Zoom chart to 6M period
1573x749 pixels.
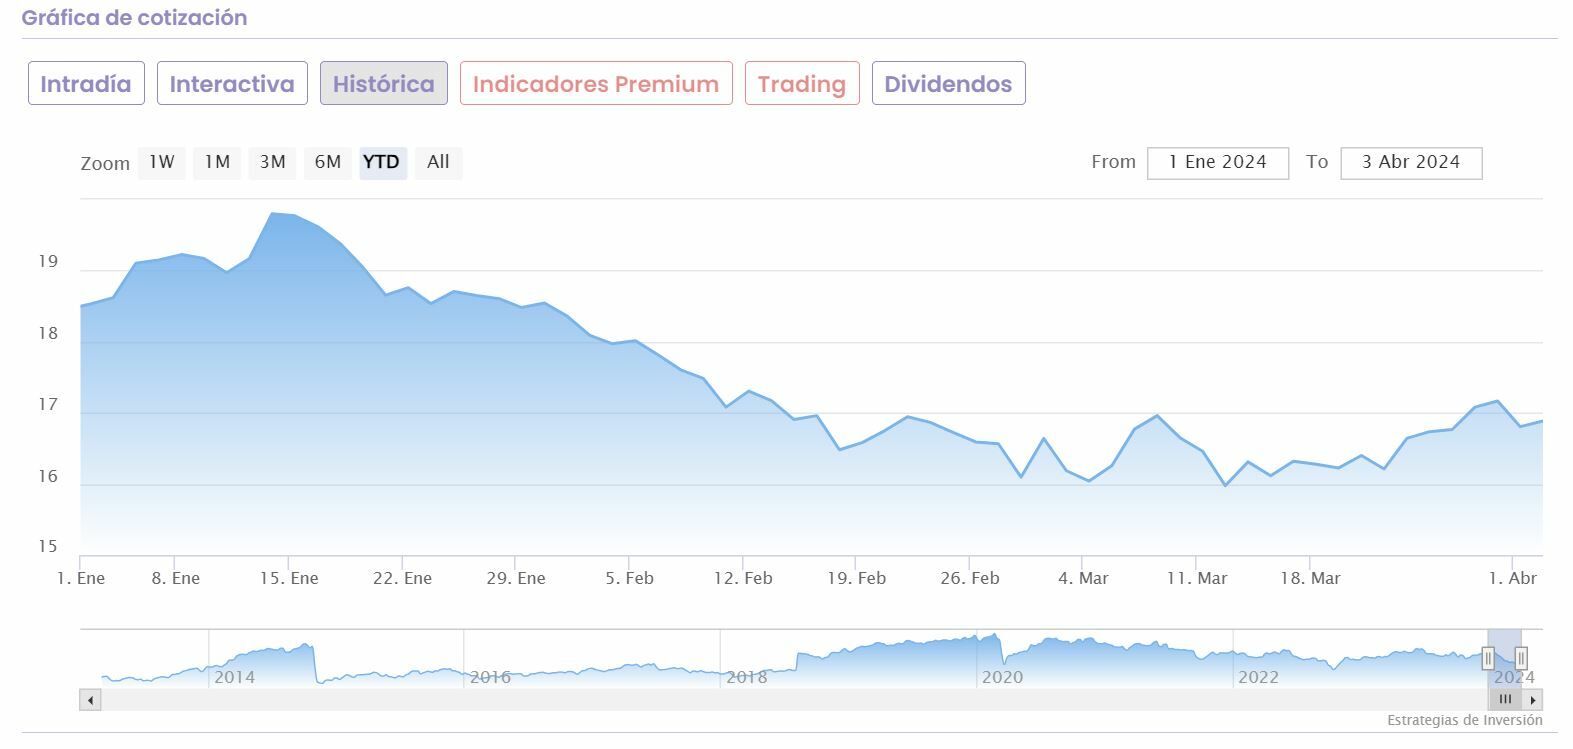click(327, 162)
